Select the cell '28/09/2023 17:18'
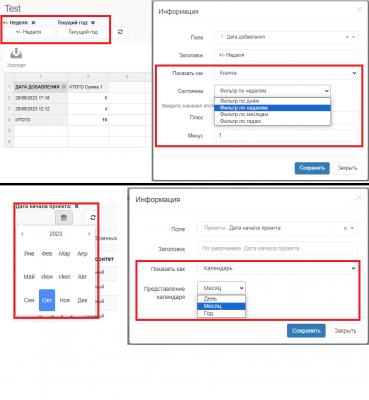Image resolution: width=369 pixels, height=400 pixels. pos(40,98)
